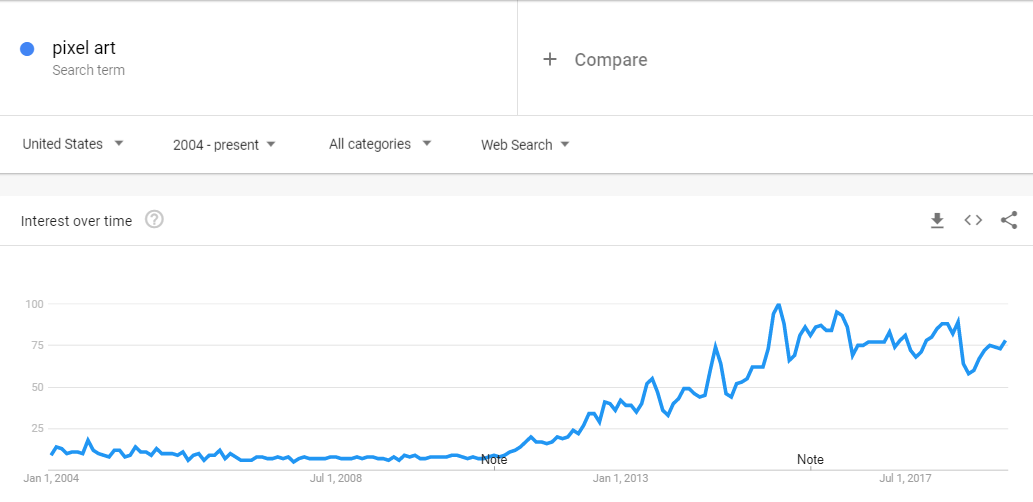The width and height of the screenshot is (1033, 502).
Task: Click the Interest over time heading
Action: 76,221
